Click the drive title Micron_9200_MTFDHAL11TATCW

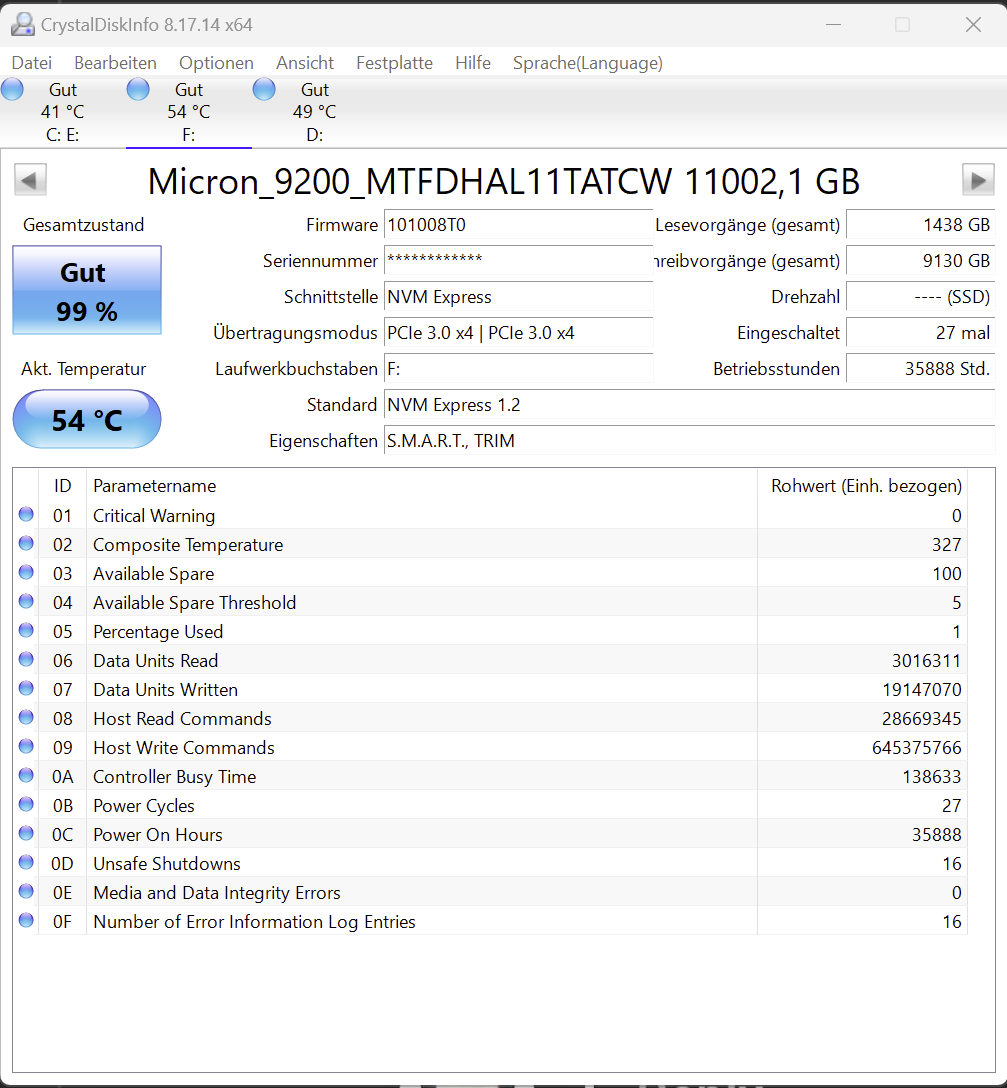(x=409, y=182)
